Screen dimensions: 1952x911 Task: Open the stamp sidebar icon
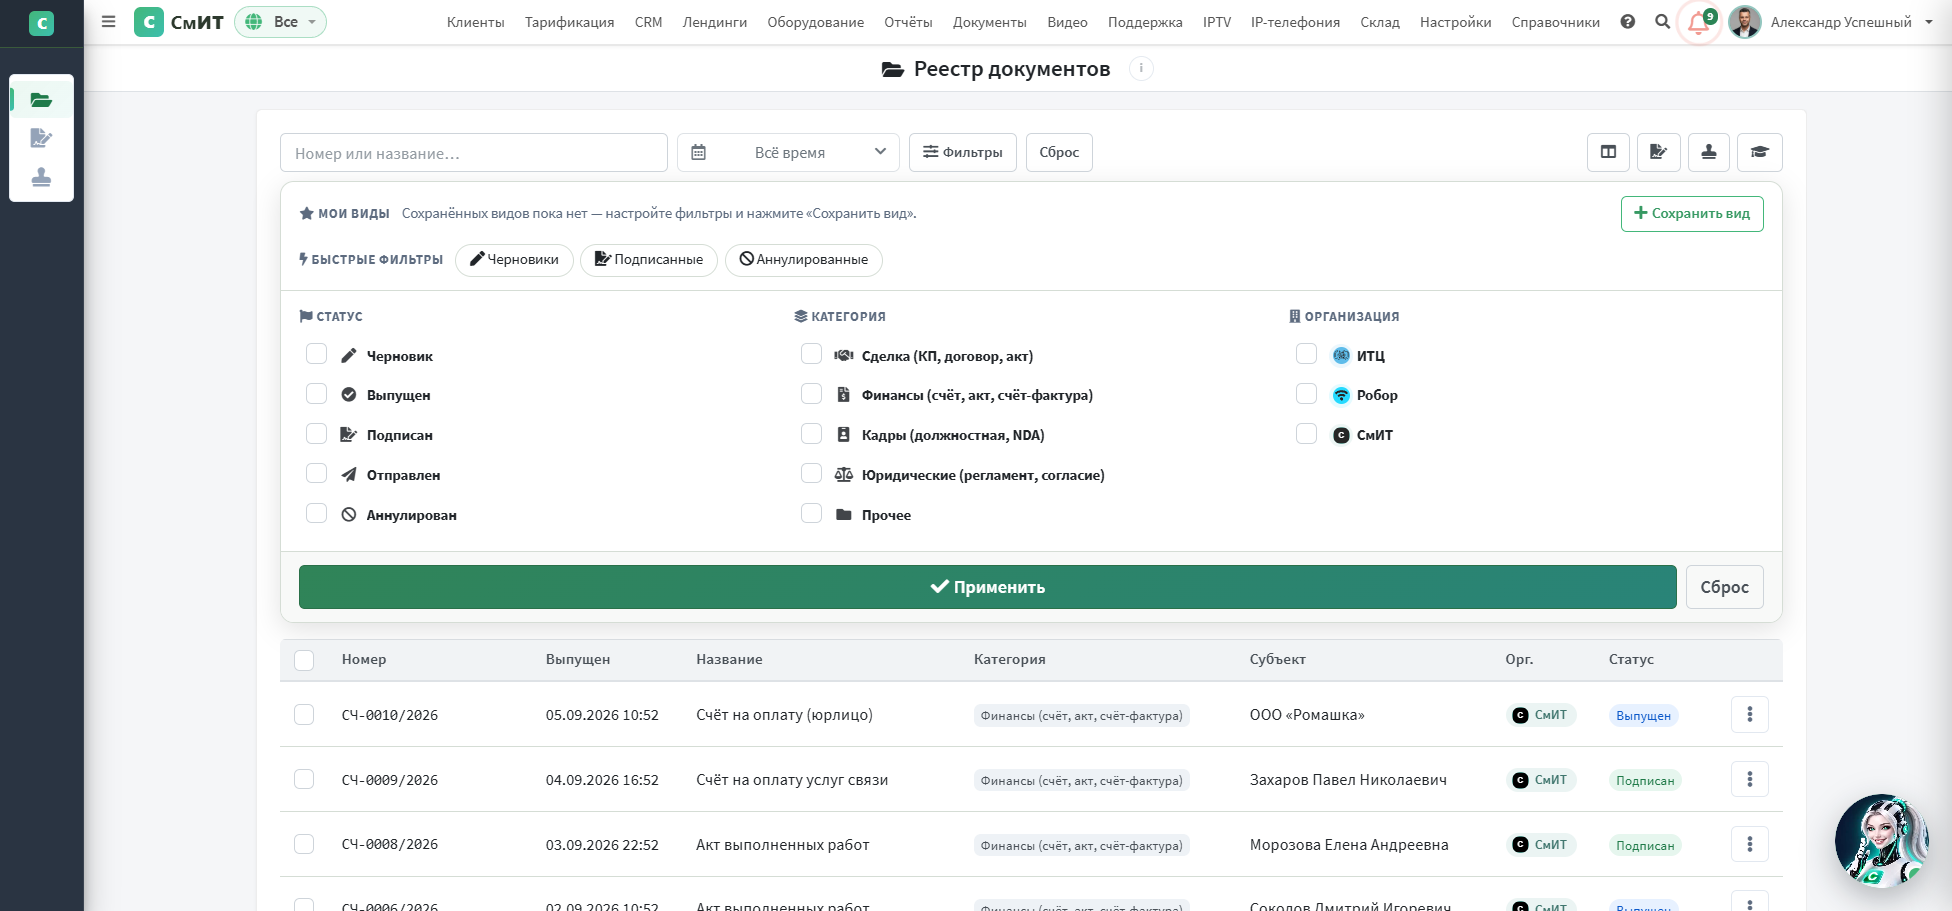pos(41,177)
